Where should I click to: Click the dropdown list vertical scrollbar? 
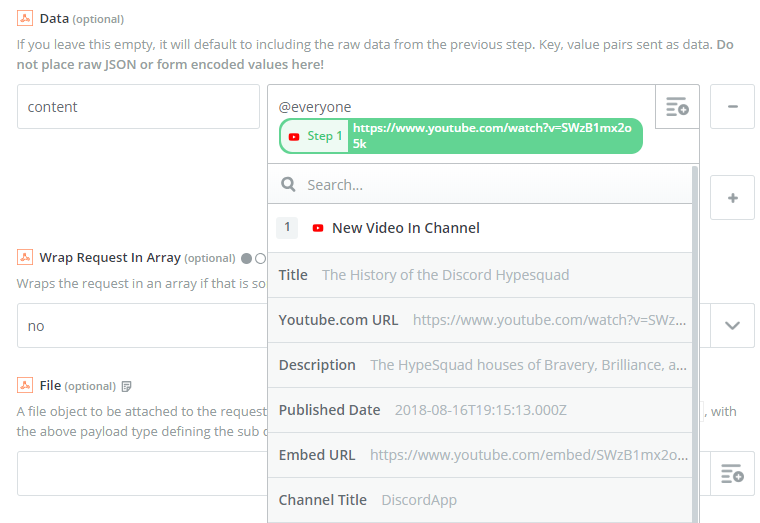[x=695, y=340]
